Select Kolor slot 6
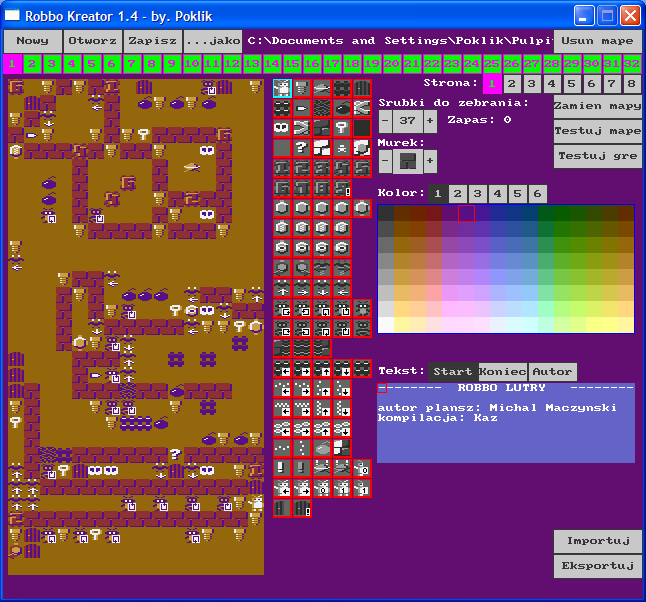 pyautogui.click(x=537, y=193)
